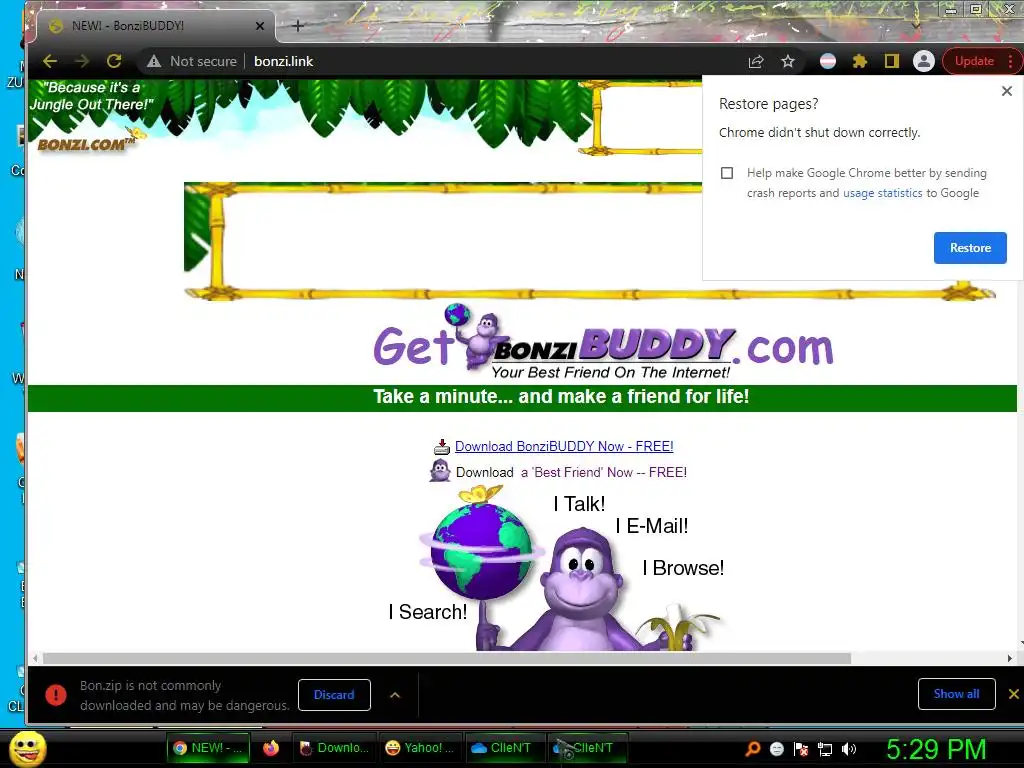Switch to the NEW! Chrome taskbar item
This screenshot has height=768, width=1024.
[x=208, y=748]
